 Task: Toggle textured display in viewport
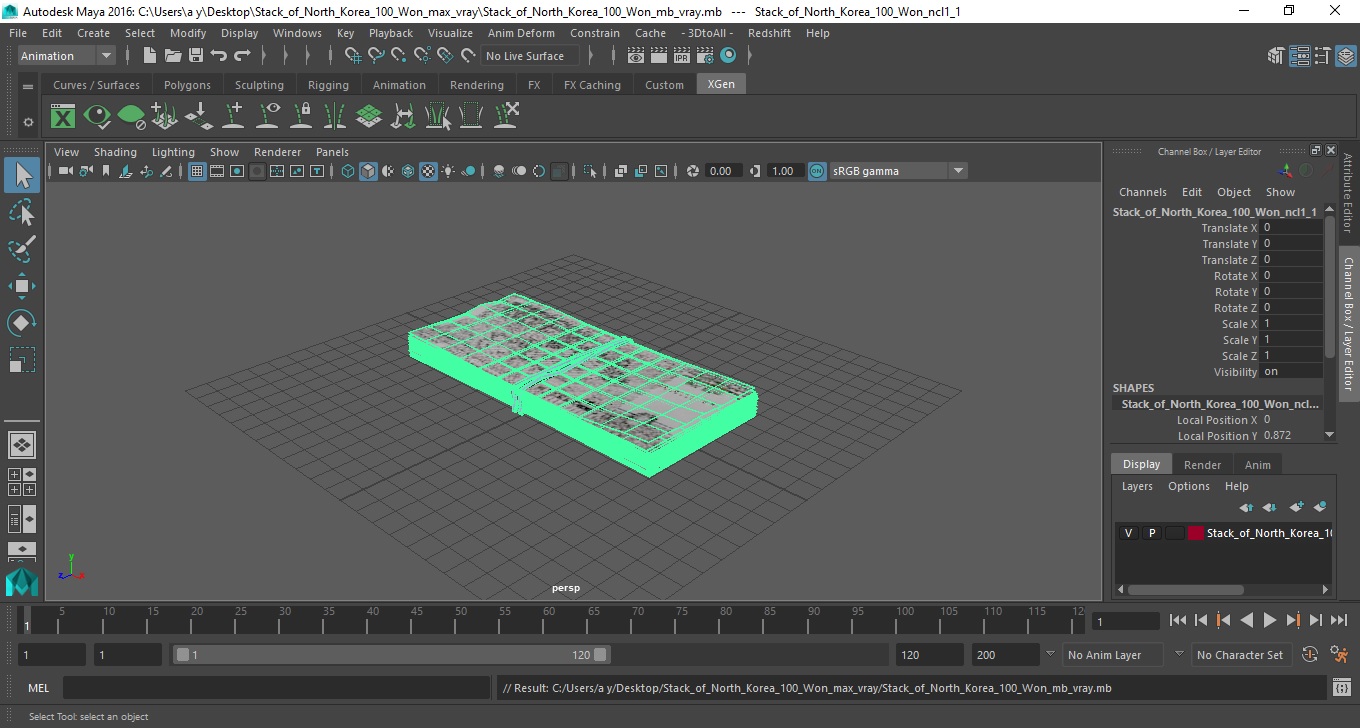point(428,171)
